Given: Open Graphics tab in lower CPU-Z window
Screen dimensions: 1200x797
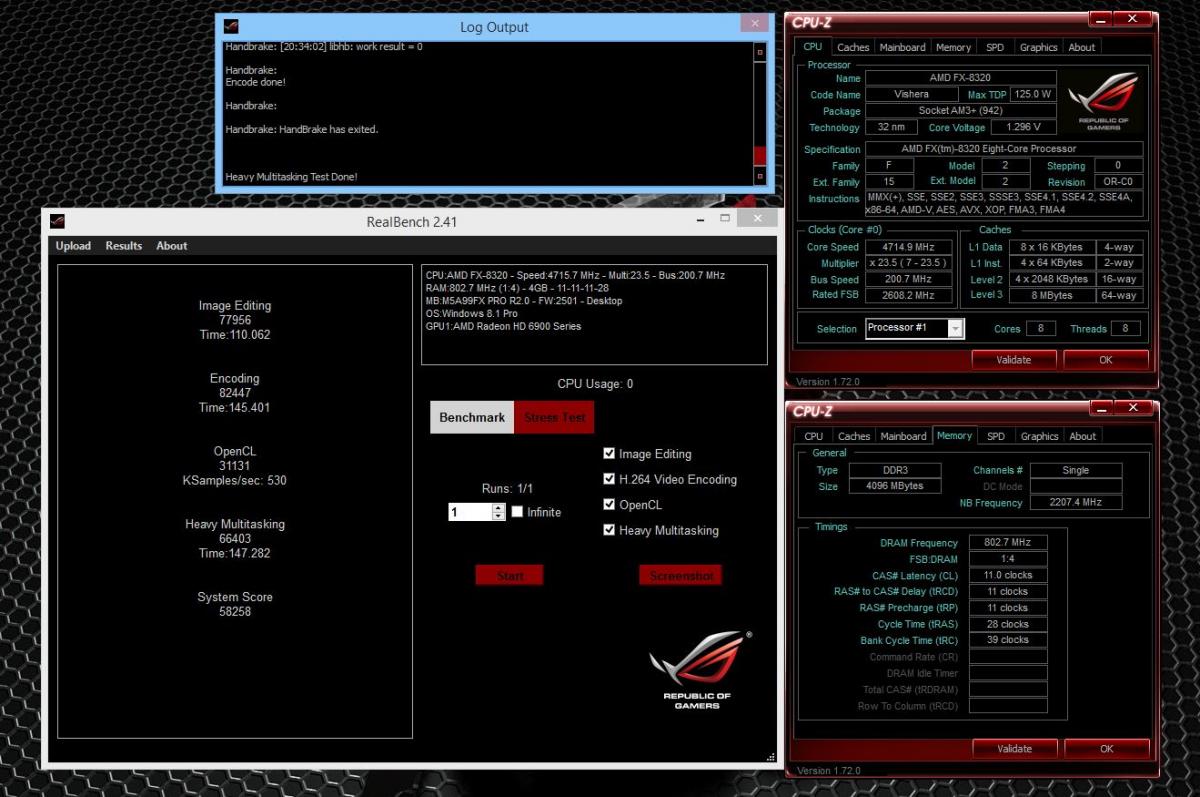Looking at the screenshot, I should coord(1039,436).
